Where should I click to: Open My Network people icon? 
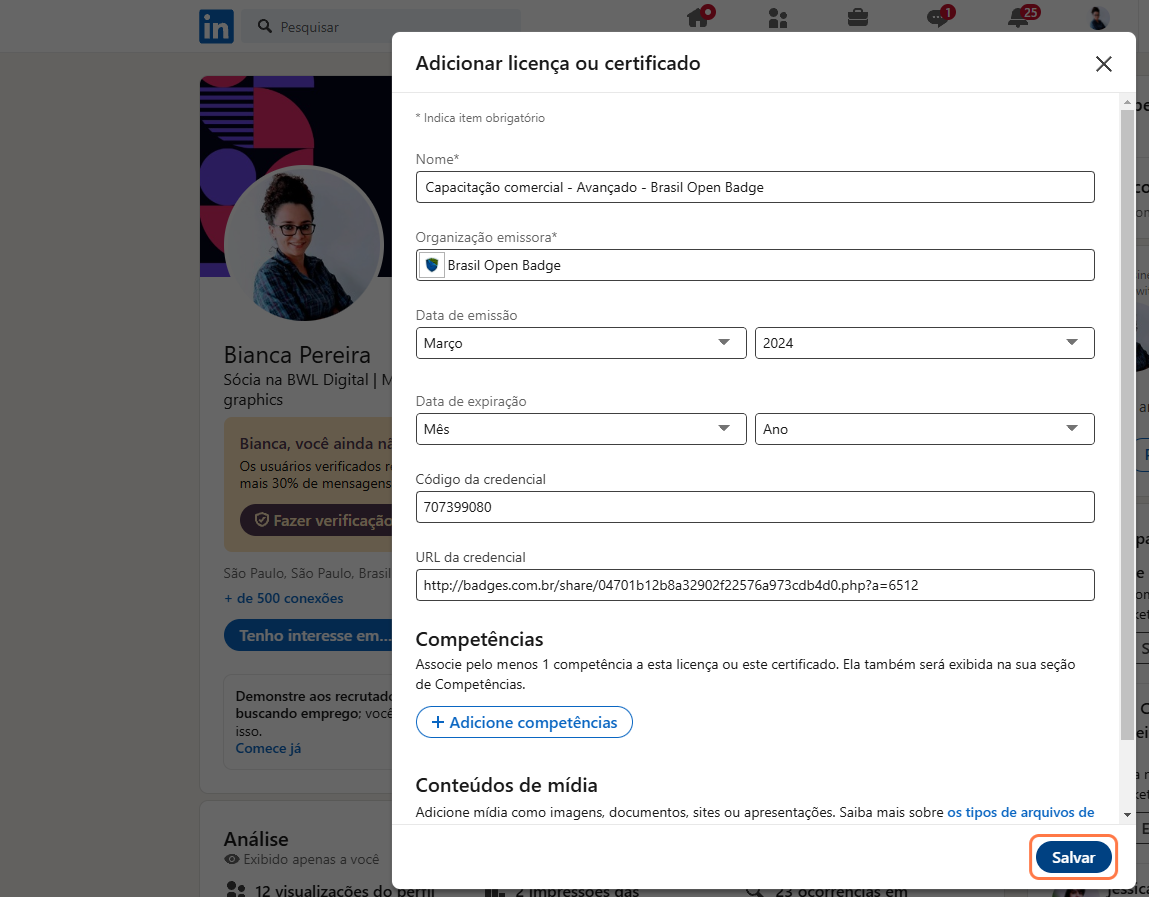coord(777,18)
